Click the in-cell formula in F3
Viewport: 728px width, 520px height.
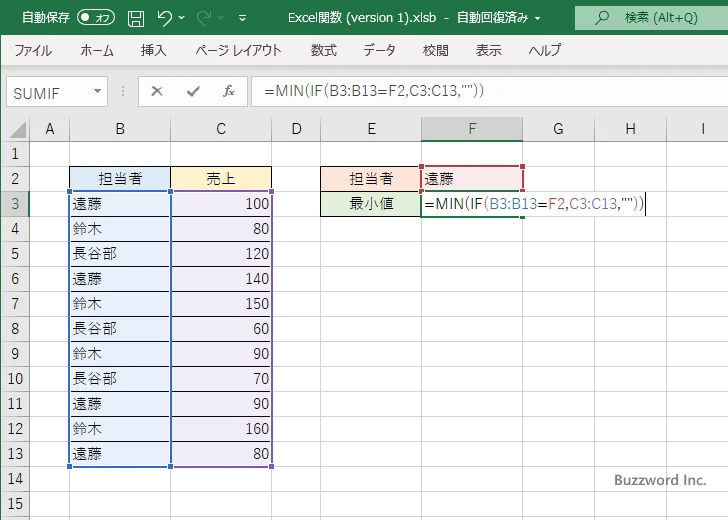pyautogui.click(x=534, y=204)
